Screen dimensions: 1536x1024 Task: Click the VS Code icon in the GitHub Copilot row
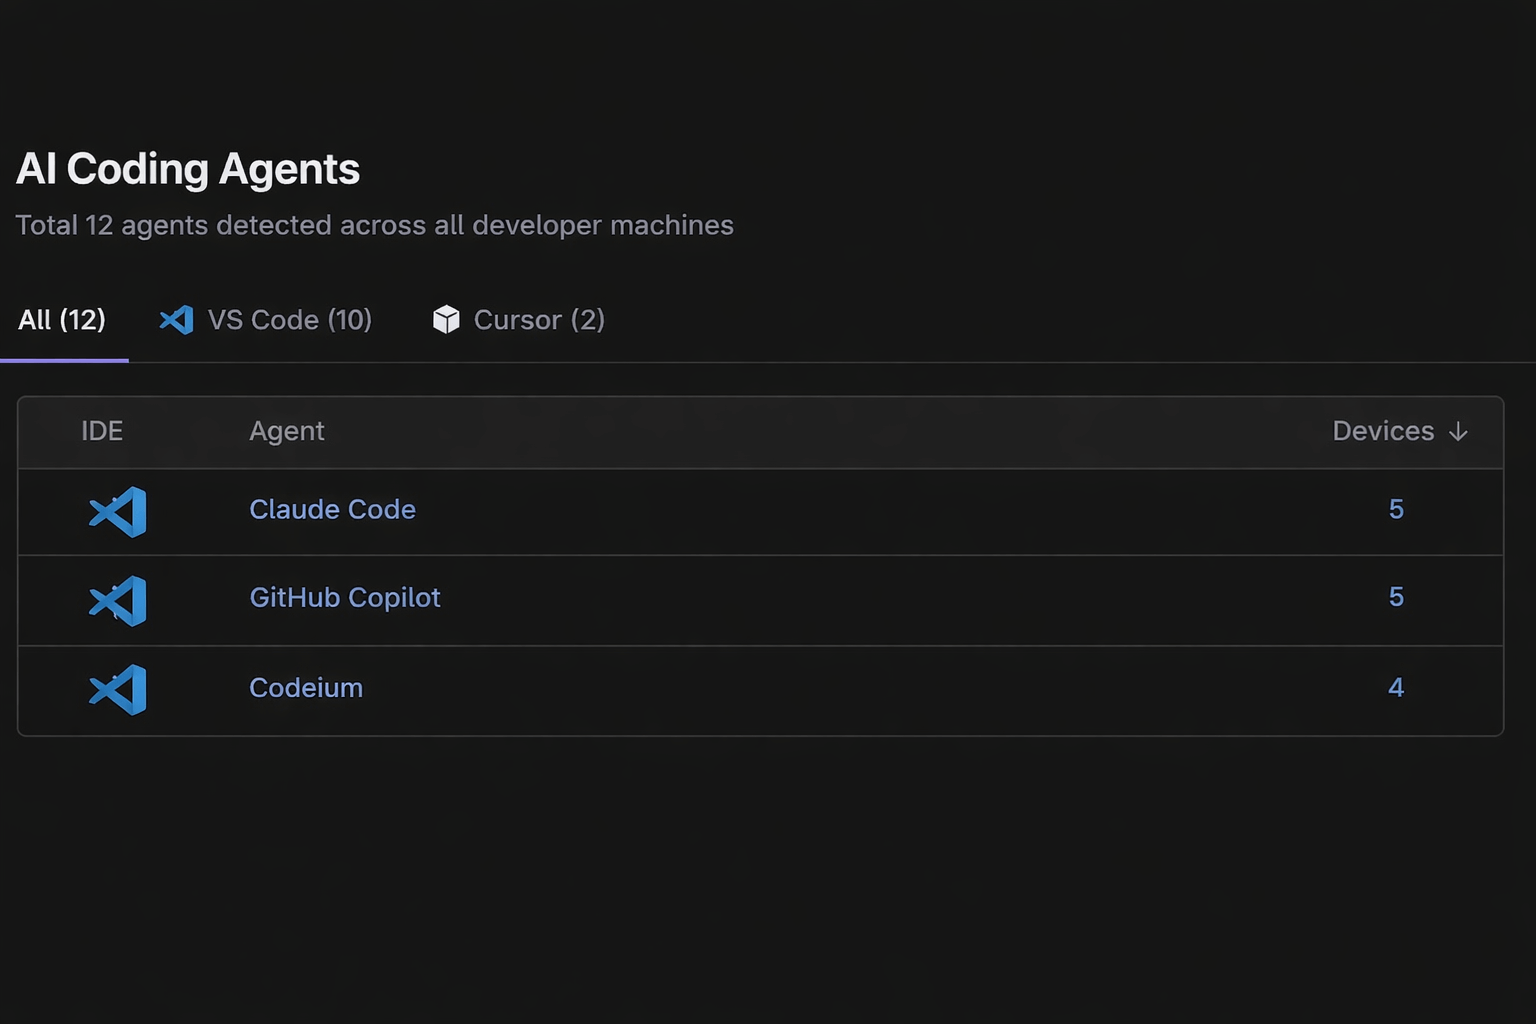(118, 601)
